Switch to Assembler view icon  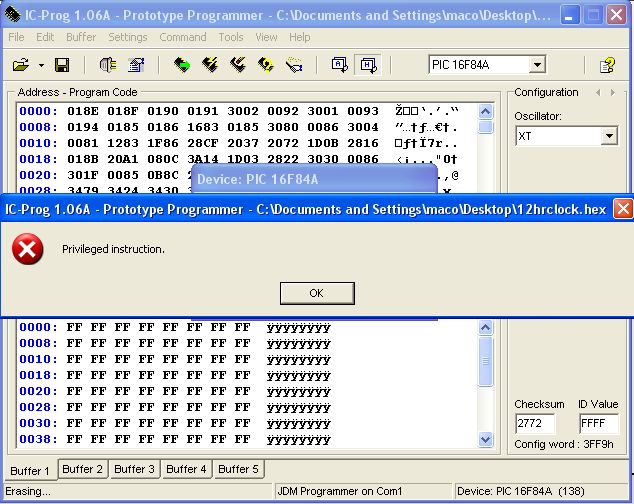pos(339,65)
